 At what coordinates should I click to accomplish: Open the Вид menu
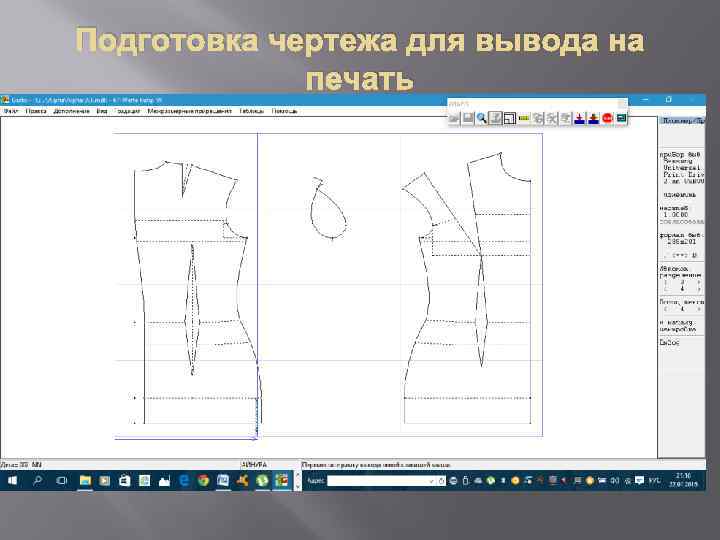click(x=102, y=111)
